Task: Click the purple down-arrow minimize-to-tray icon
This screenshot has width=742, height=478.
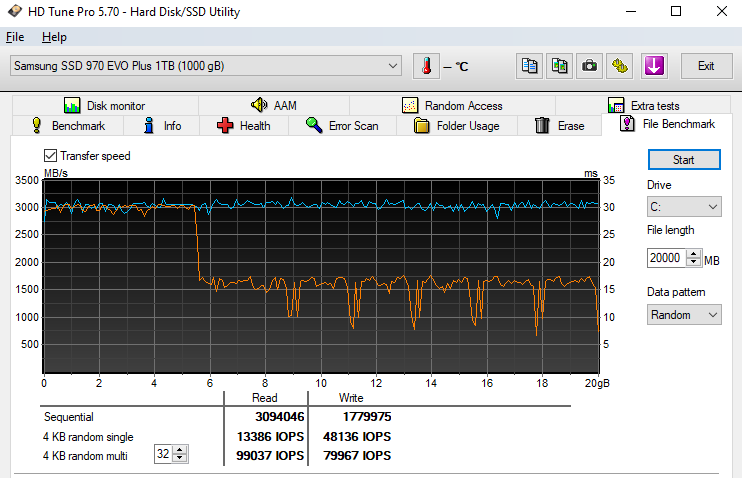Action: [x=654, y=66]
